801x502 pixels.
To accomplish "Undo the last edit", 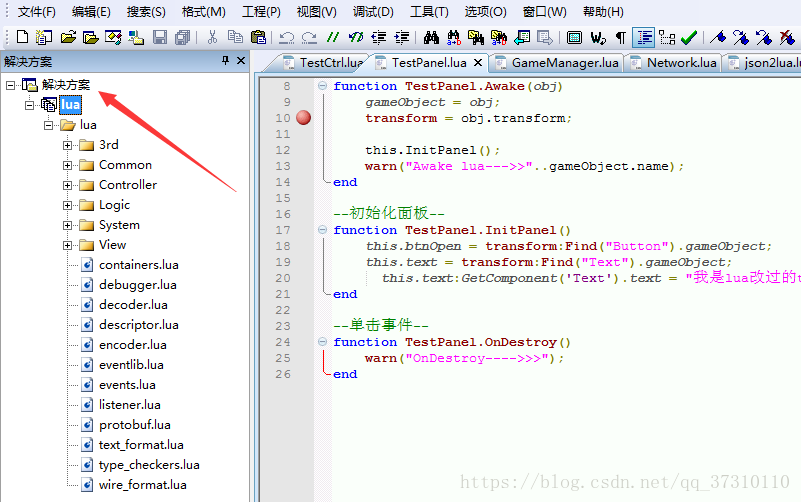I will coord(287,37).
